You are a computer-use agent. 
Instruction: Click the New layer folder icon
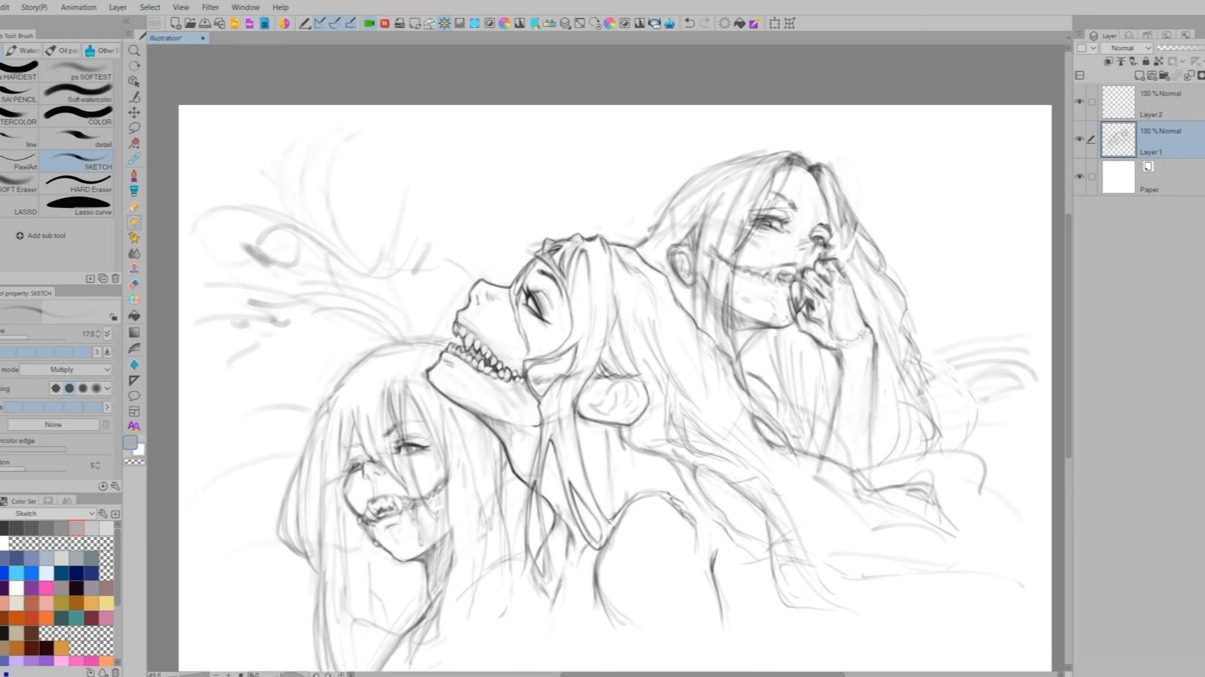(x=1164, y=76)
